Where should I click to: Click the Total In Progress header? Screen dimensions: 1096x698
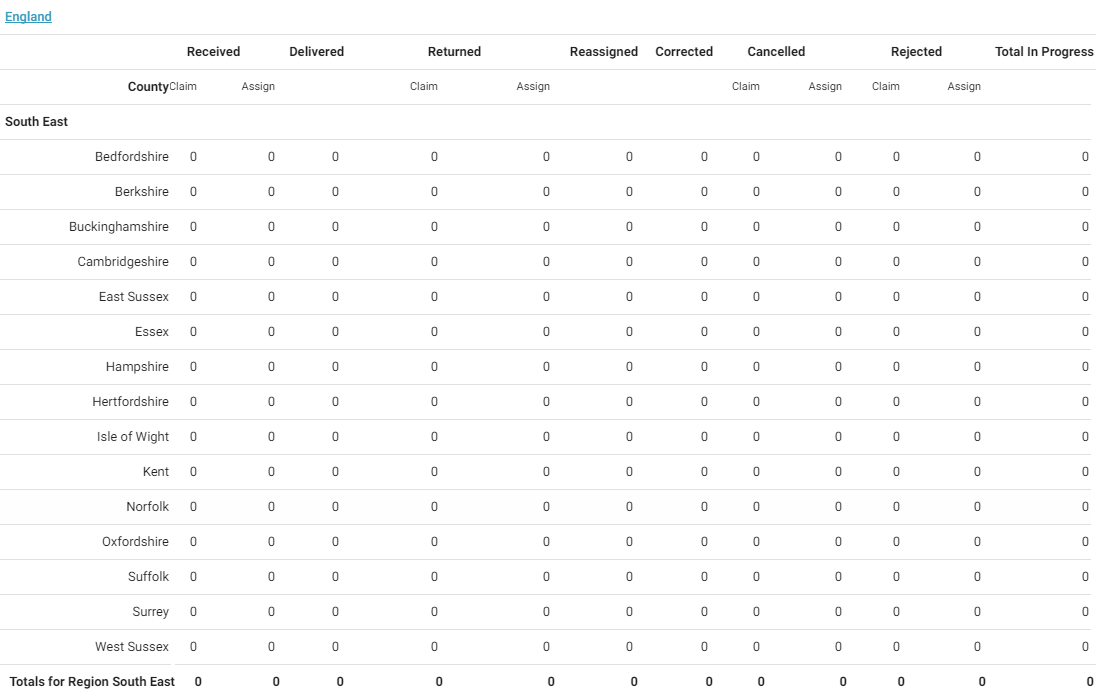(x=1043, y=52)
